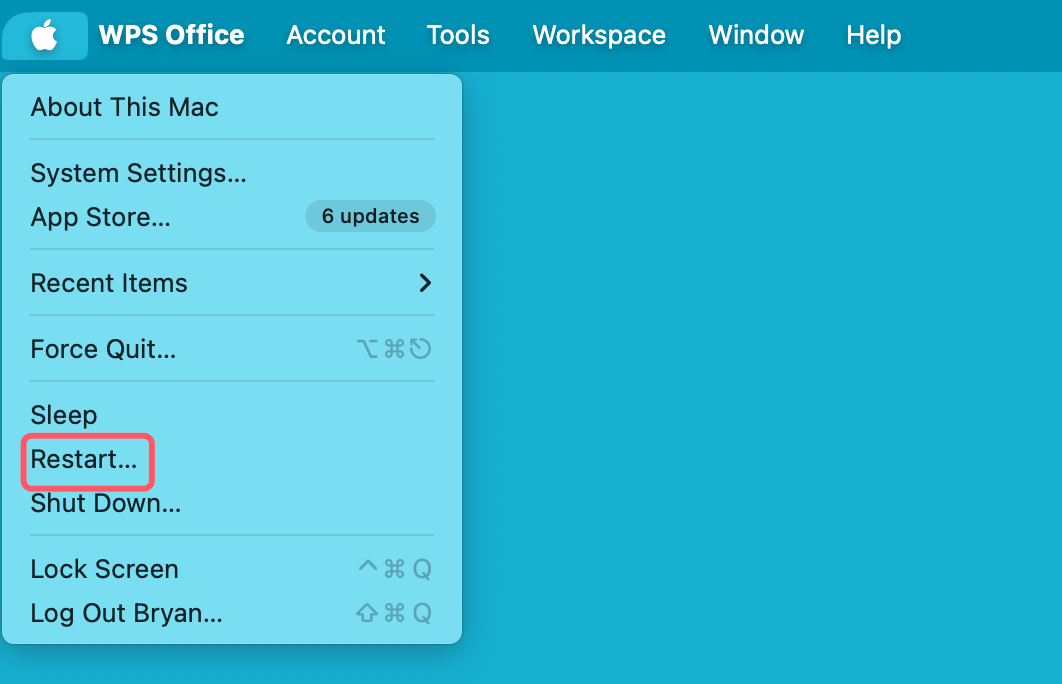The width and height of the screenshot is (1062, 684).
Task: Choose App Store from the menu
Action: coord(100,217)
